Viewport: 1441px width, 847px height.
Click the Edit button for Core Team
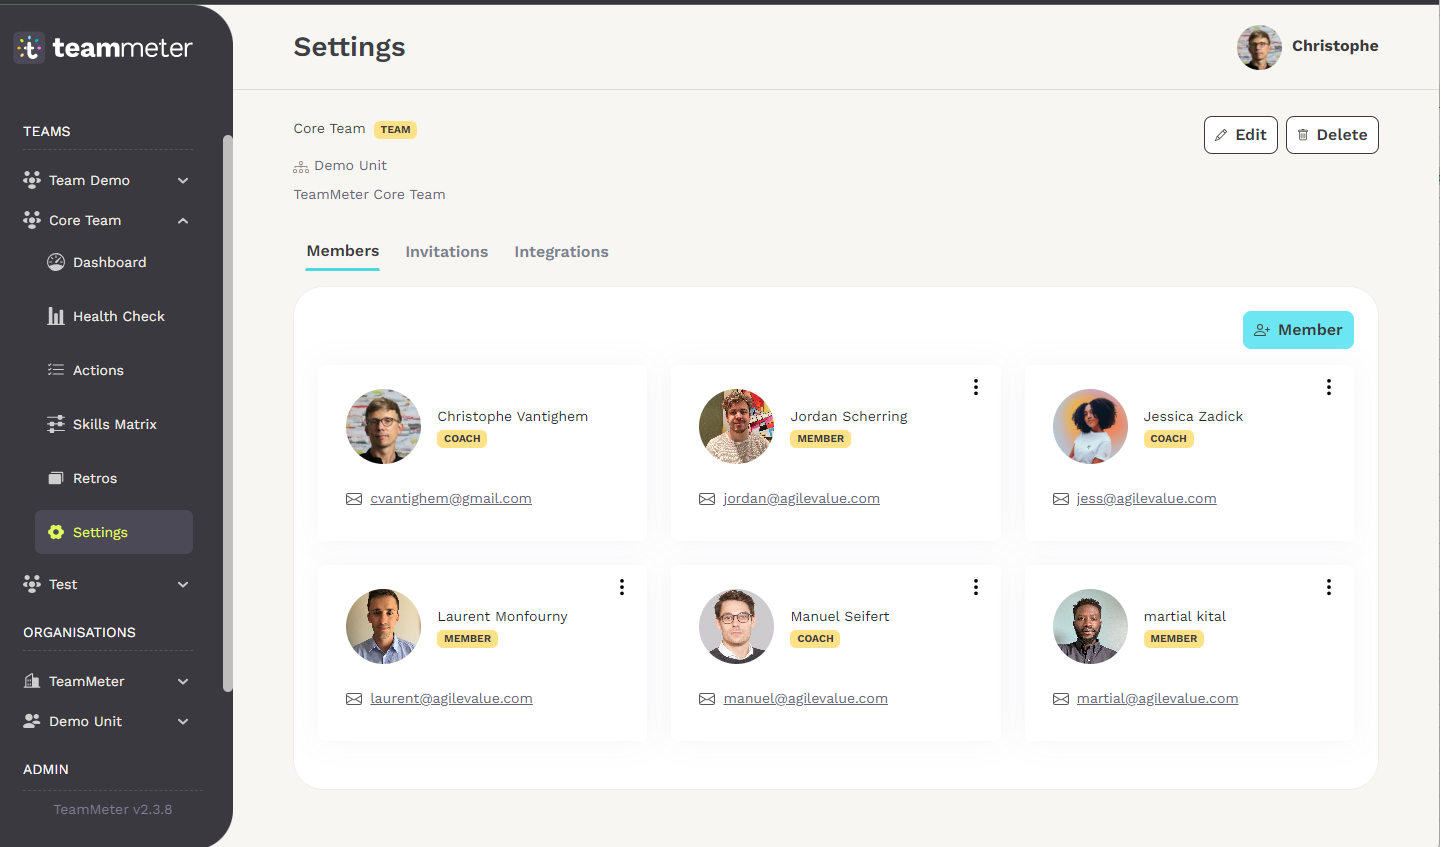point(1240,134)
